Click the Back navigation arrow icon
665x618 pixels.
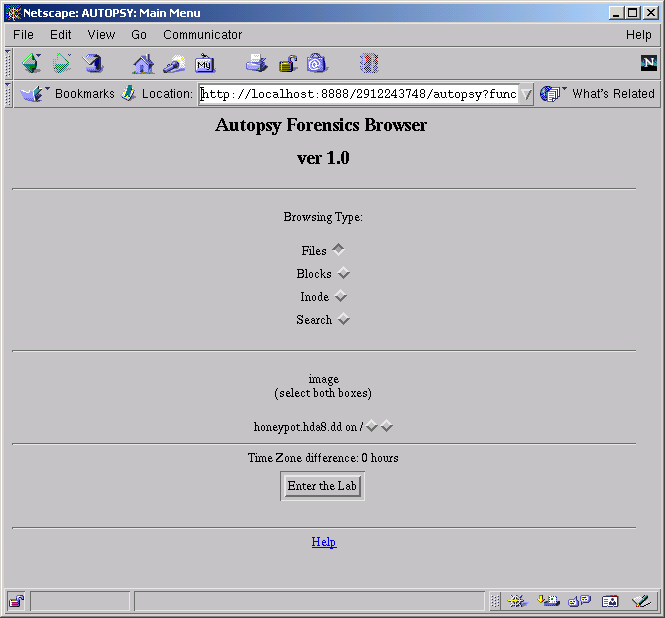coord(31,64)
